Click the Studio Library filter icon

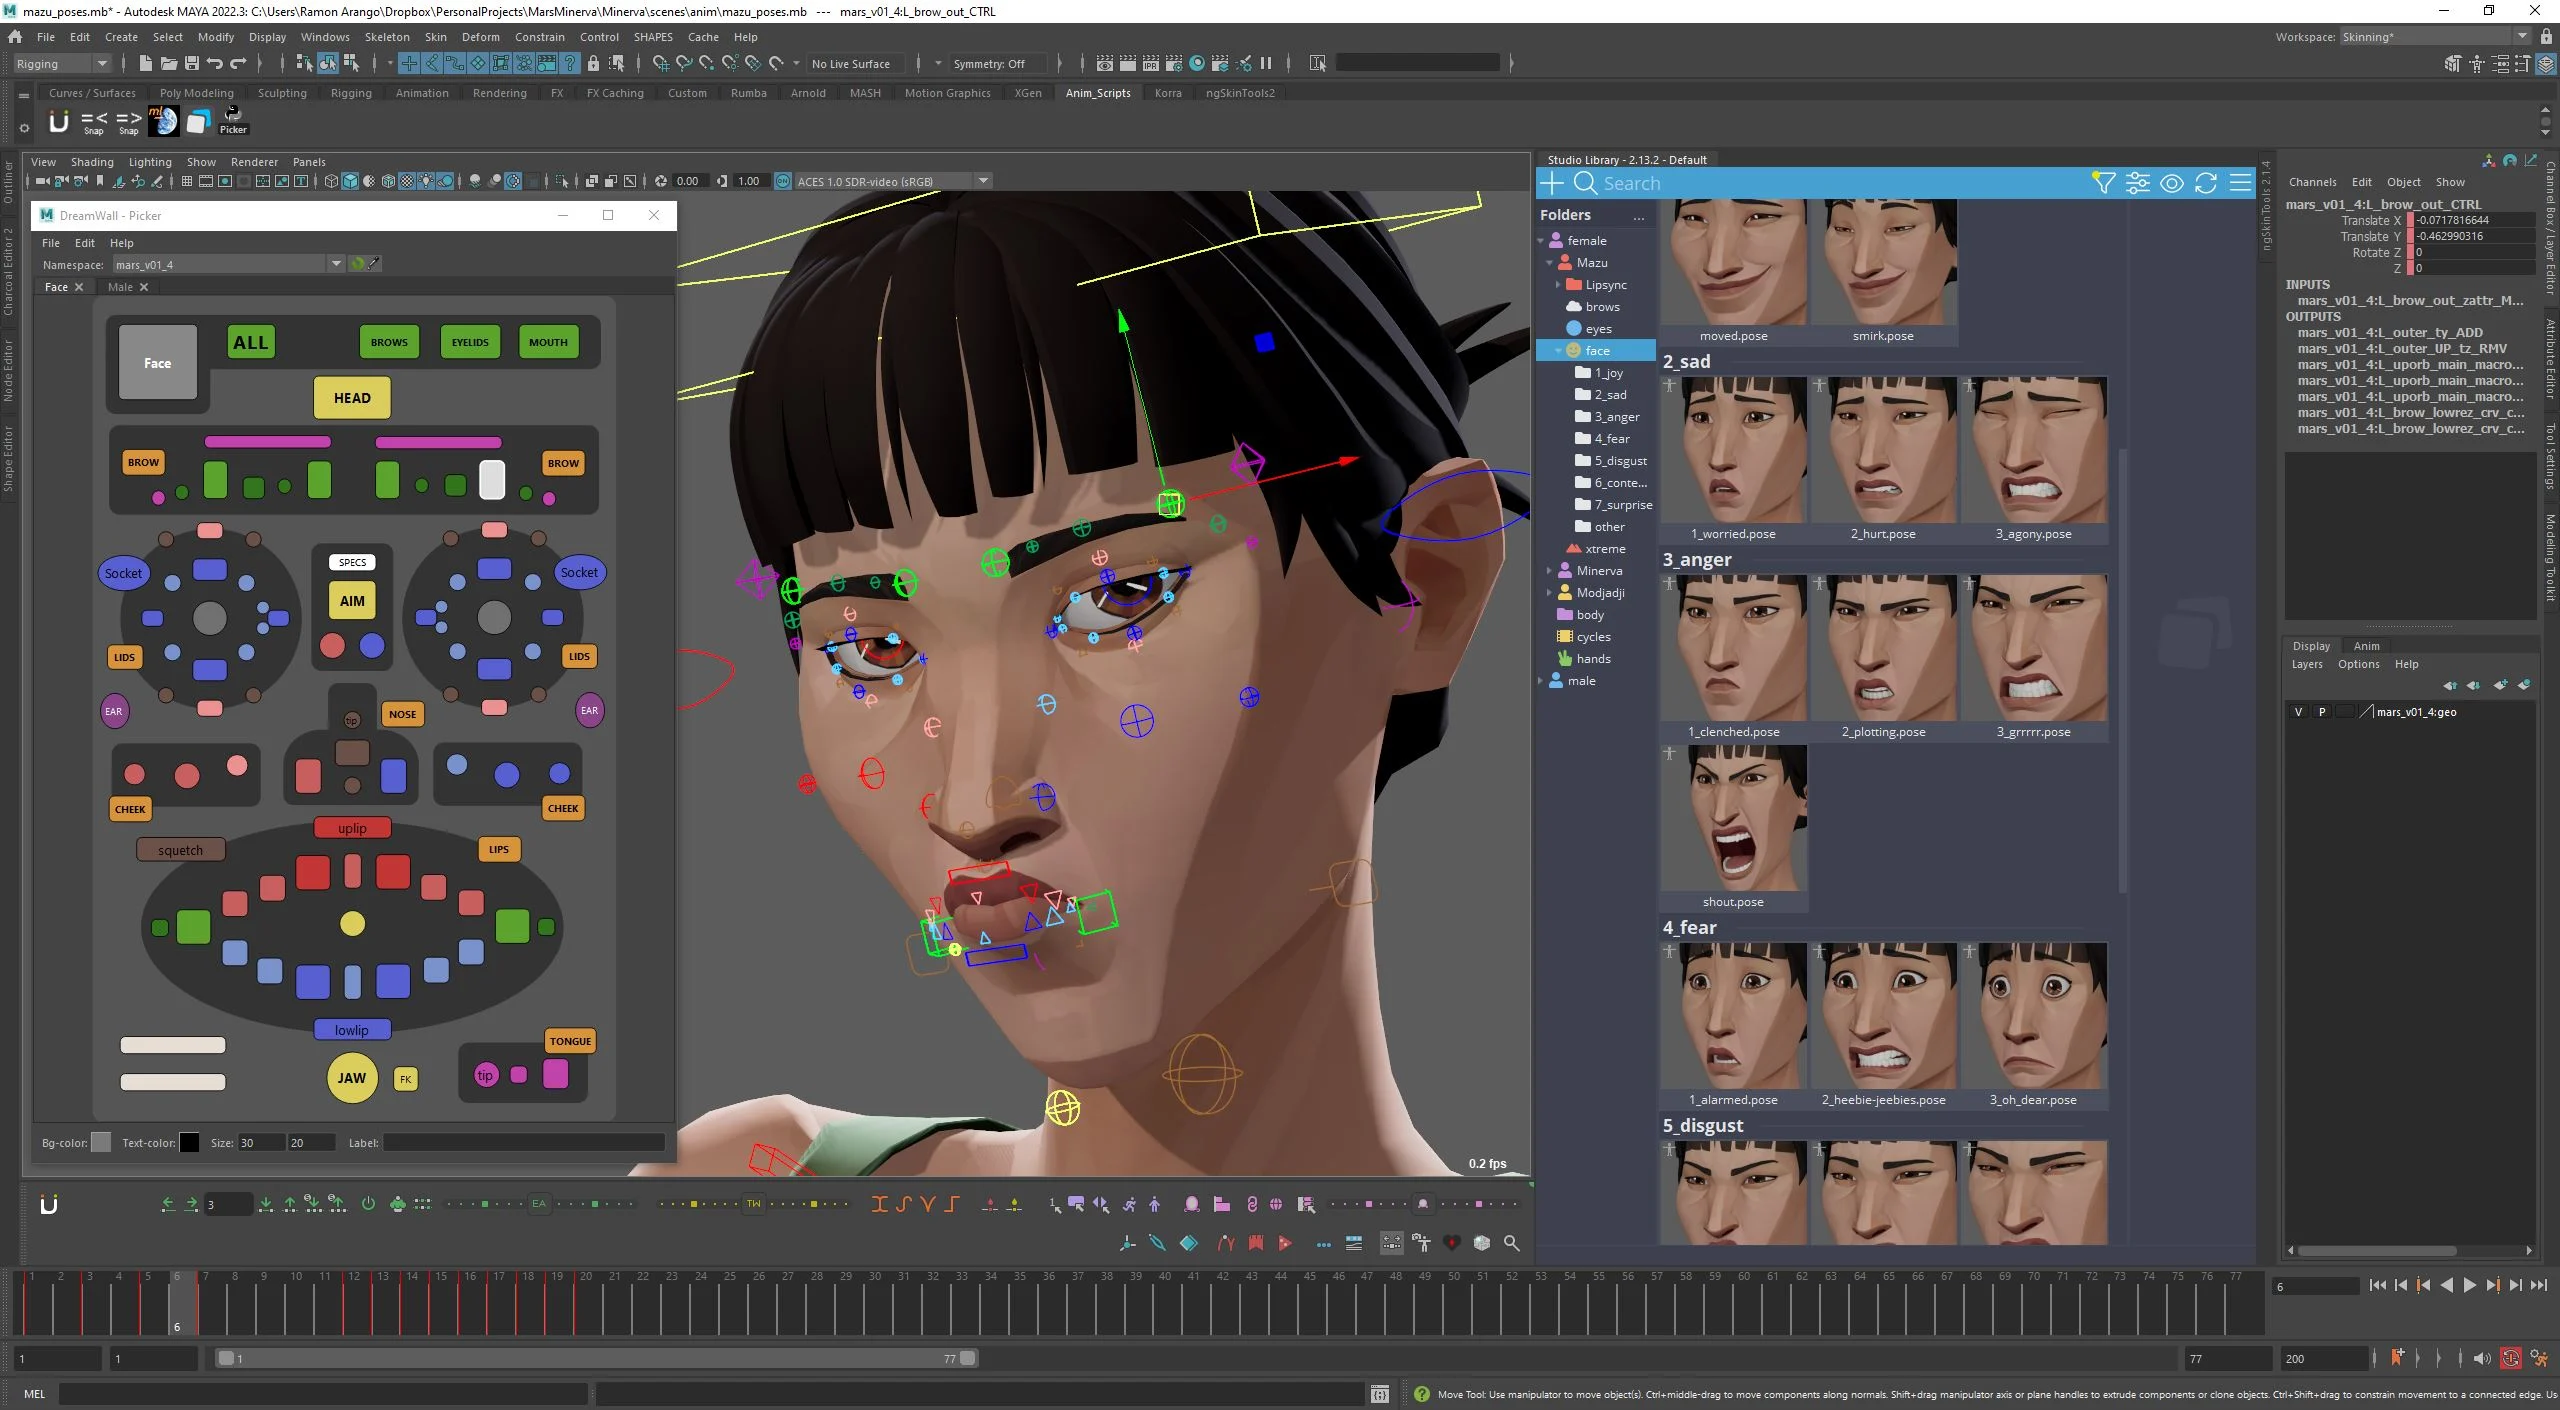[x=2102, y=183]
